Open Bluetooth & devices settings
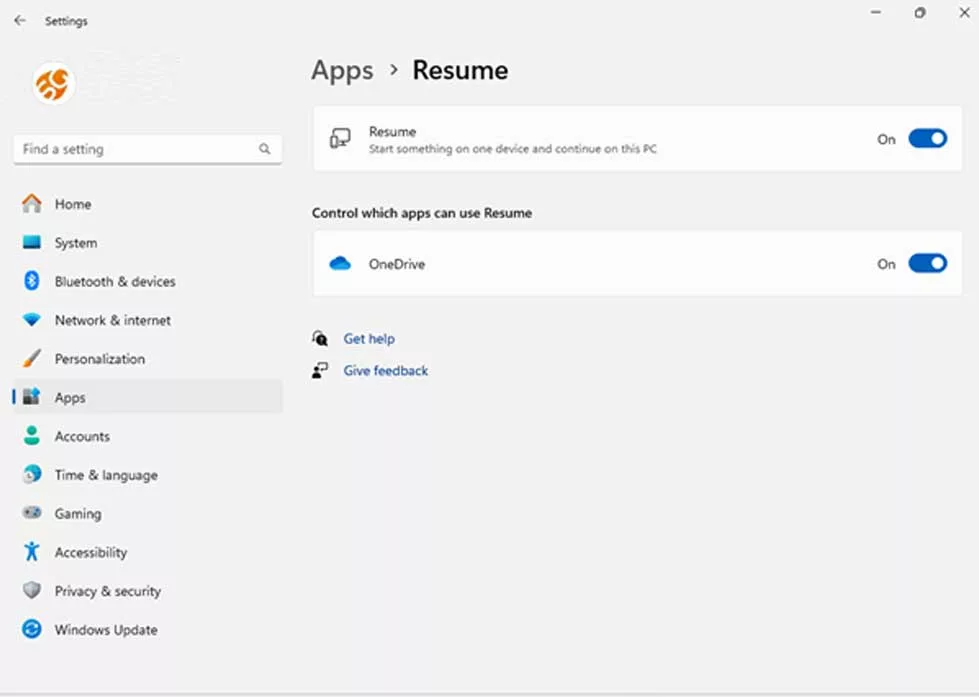 pos(147,281)
